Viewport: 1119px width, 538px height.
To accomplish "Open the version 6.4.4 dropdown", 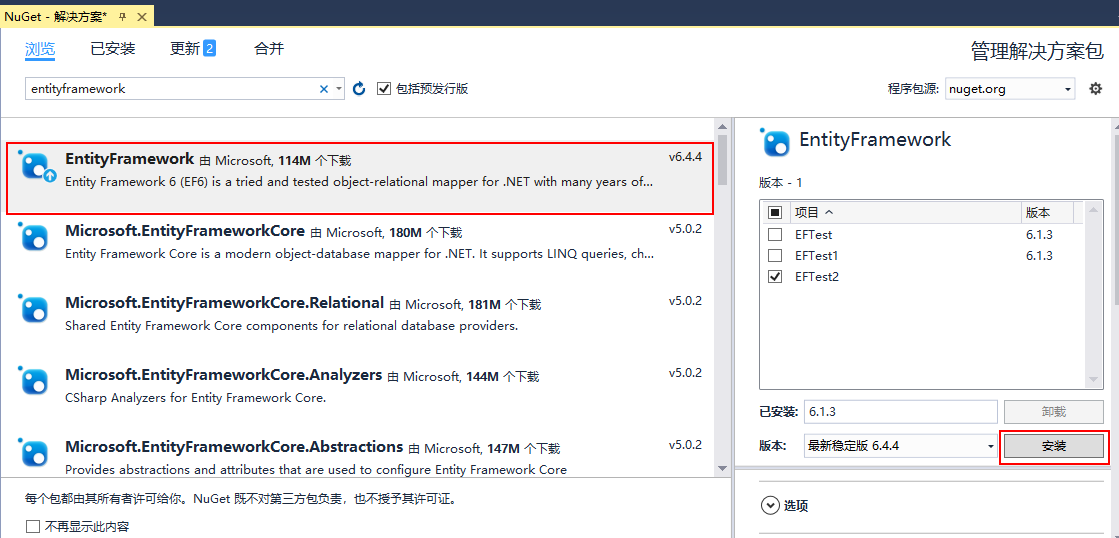I will tap(901, 446).
